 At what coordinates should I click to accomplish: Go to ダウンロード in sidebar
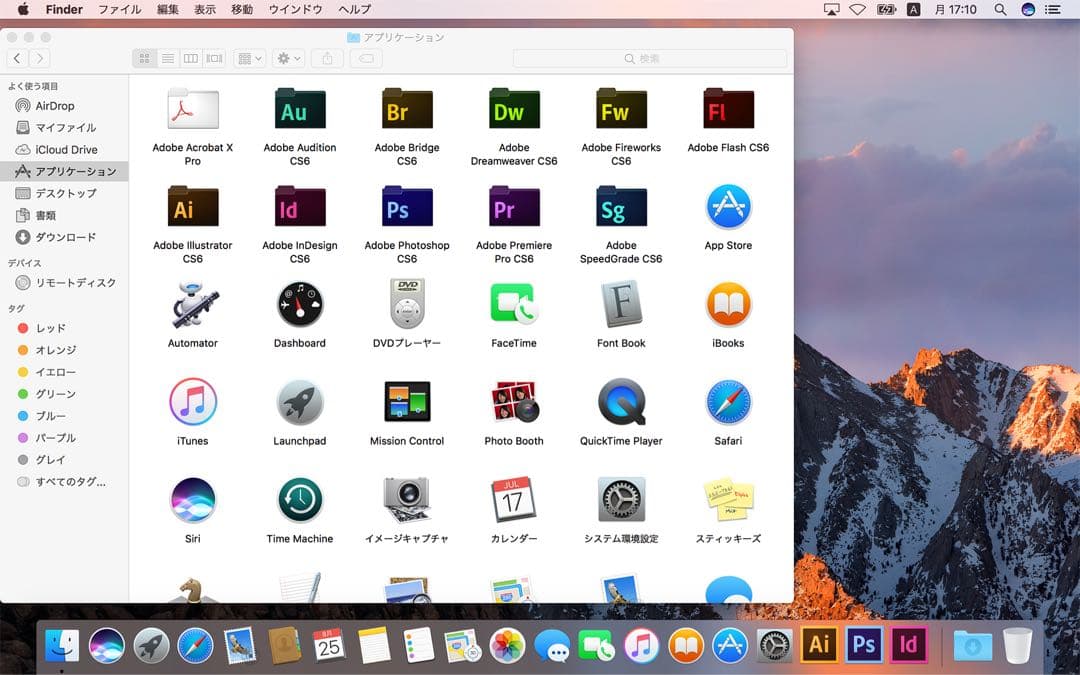tap(65, 237)
